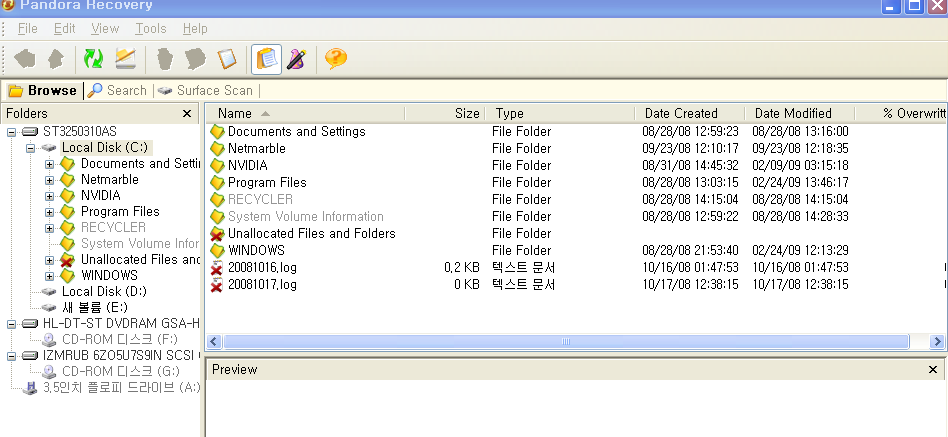This screenshot has width=948, height=437.
Task: Click Documents and Settings folder icon in list
Action: (217, 132)
